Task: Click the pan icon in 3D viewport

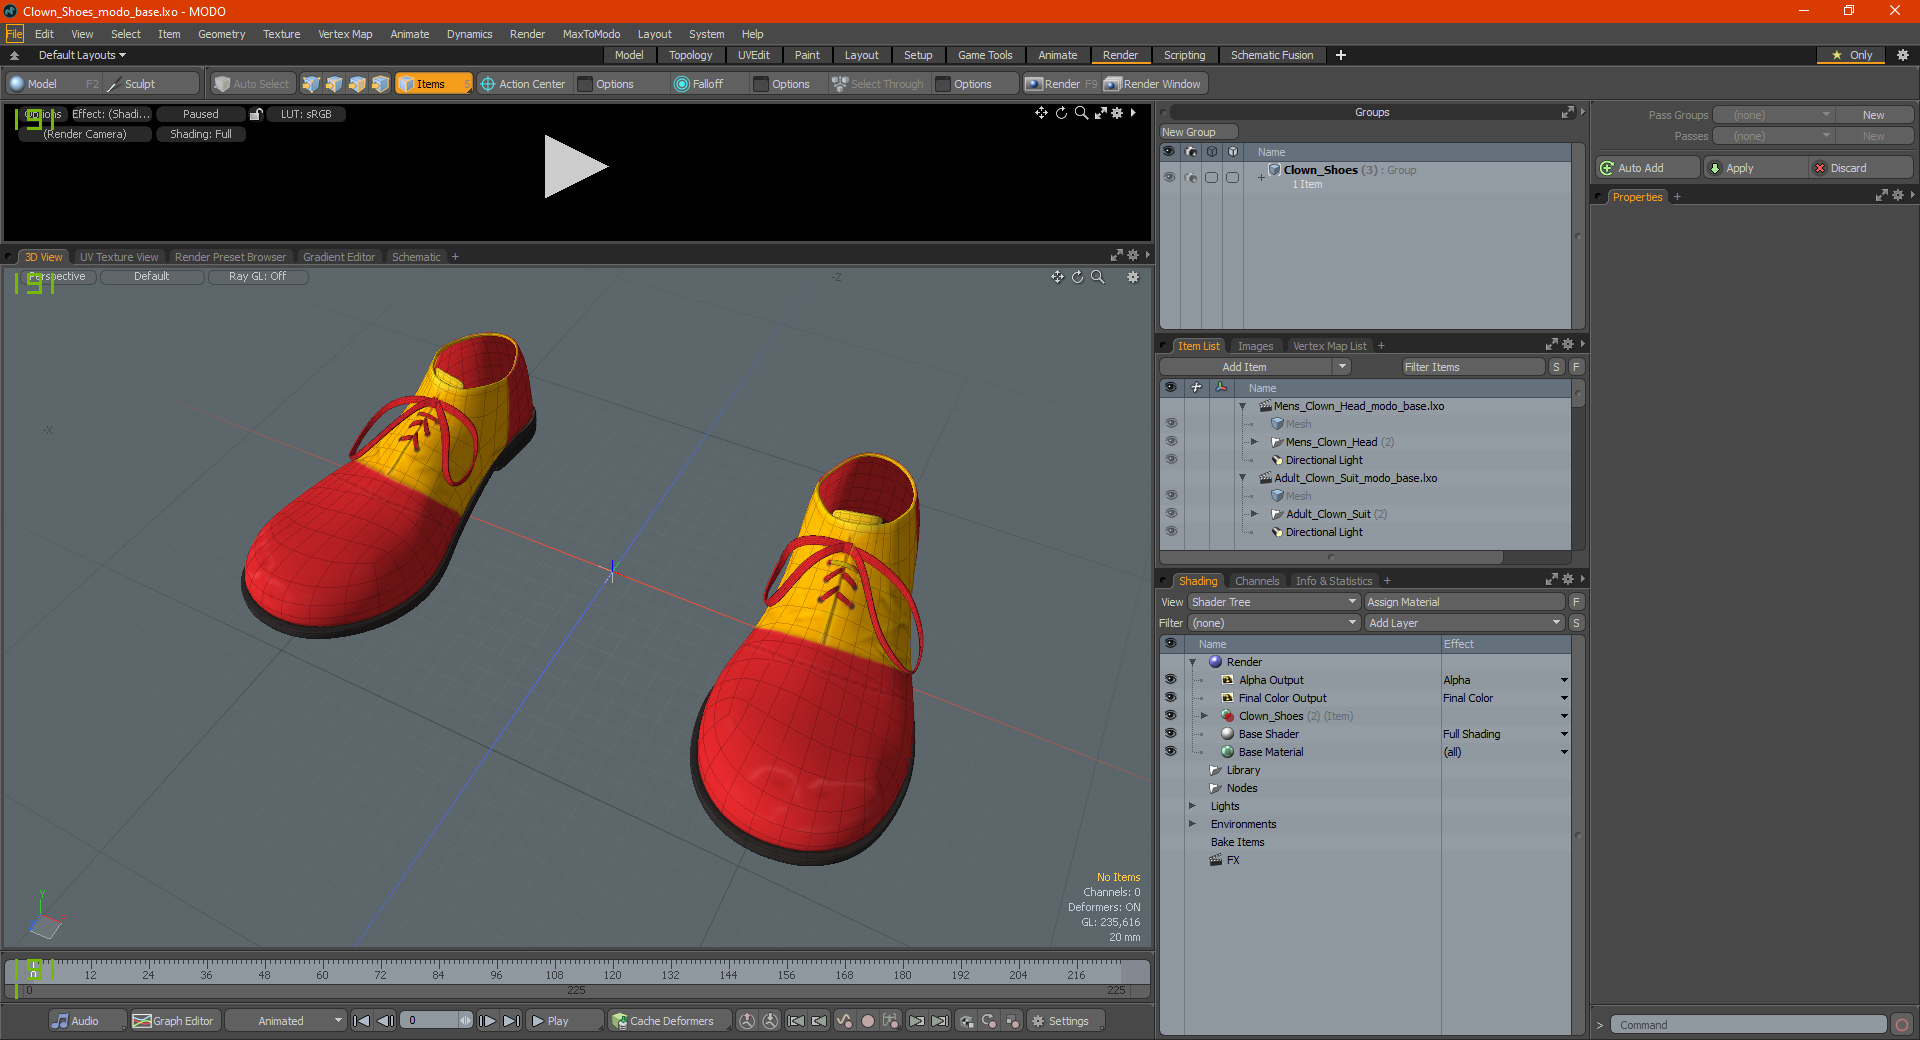Action: (1057, 277)
